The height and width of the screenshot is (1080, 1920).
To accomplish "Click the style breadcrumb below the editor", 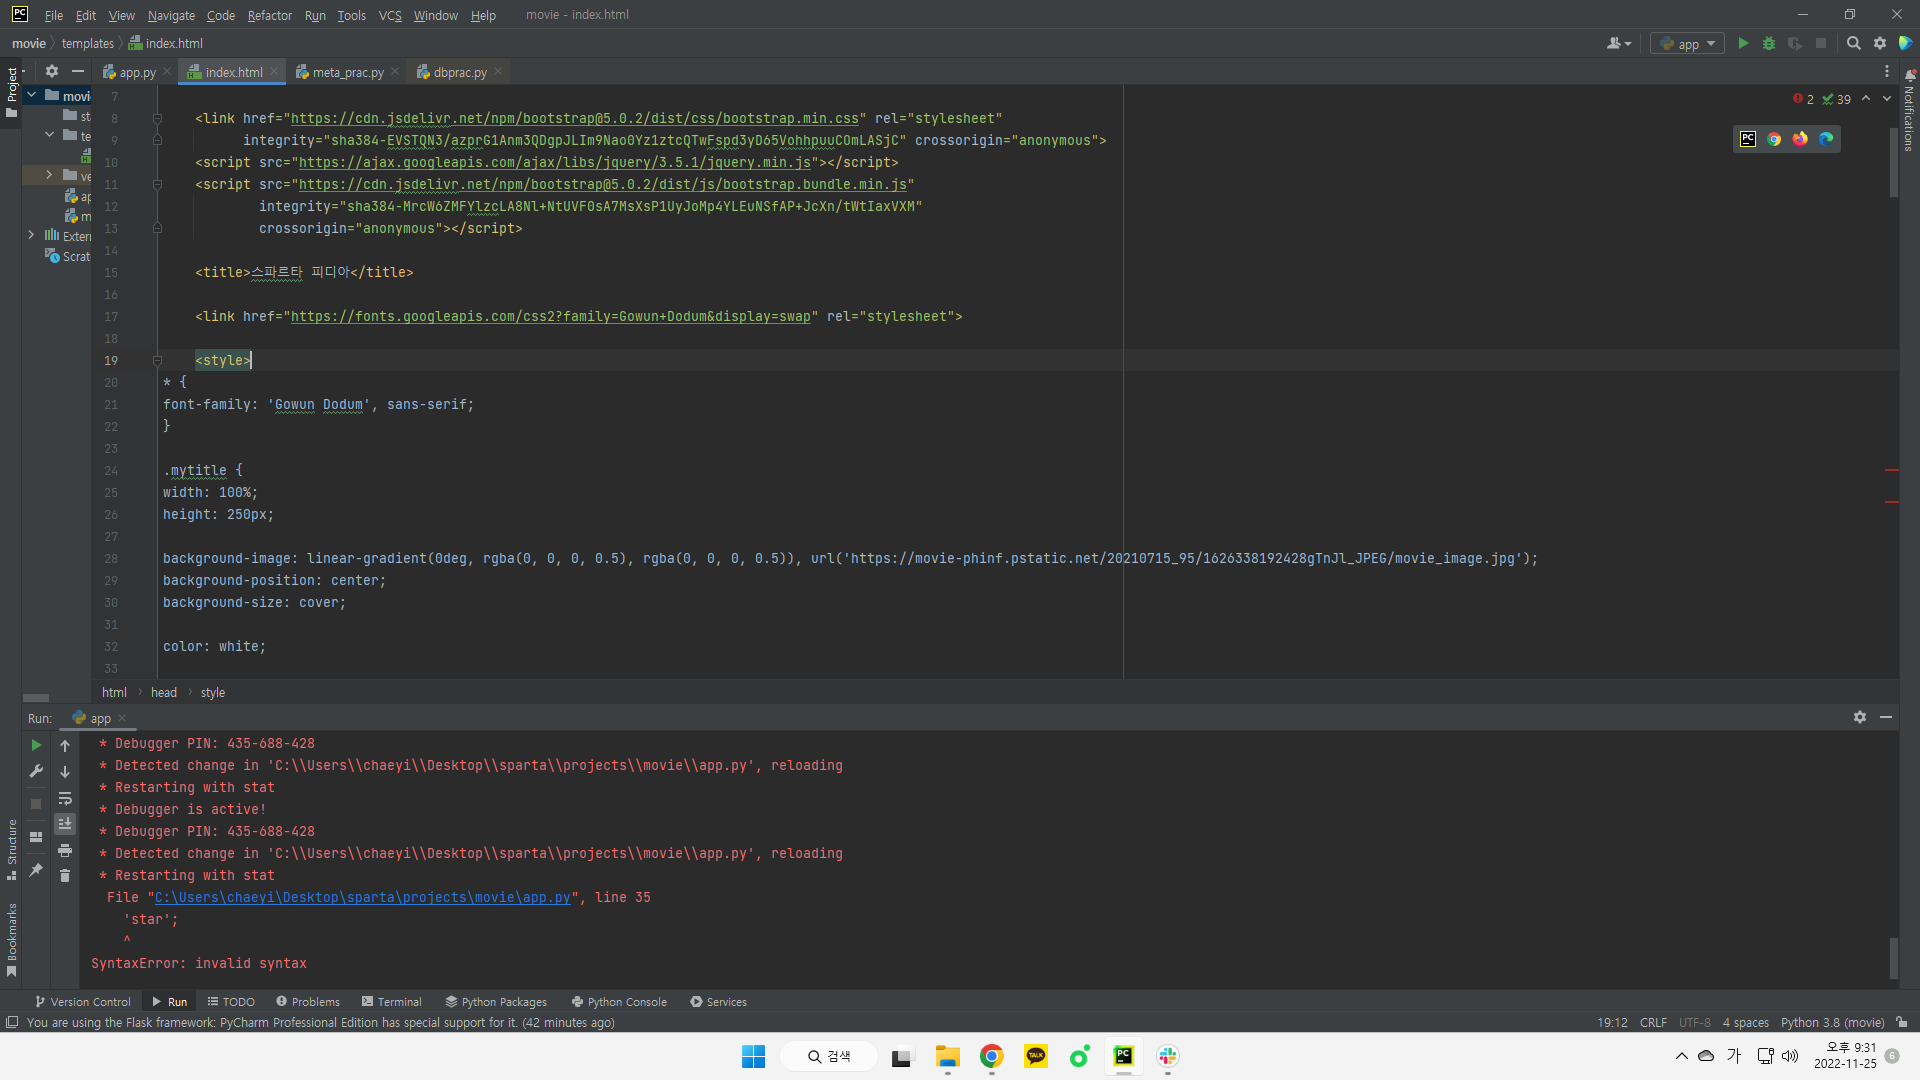I will coord(213,692).
